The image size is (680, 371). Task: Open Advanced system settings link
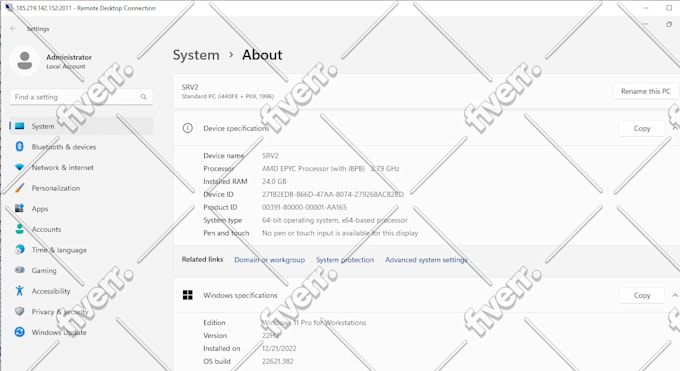click(x=426, y=259)
